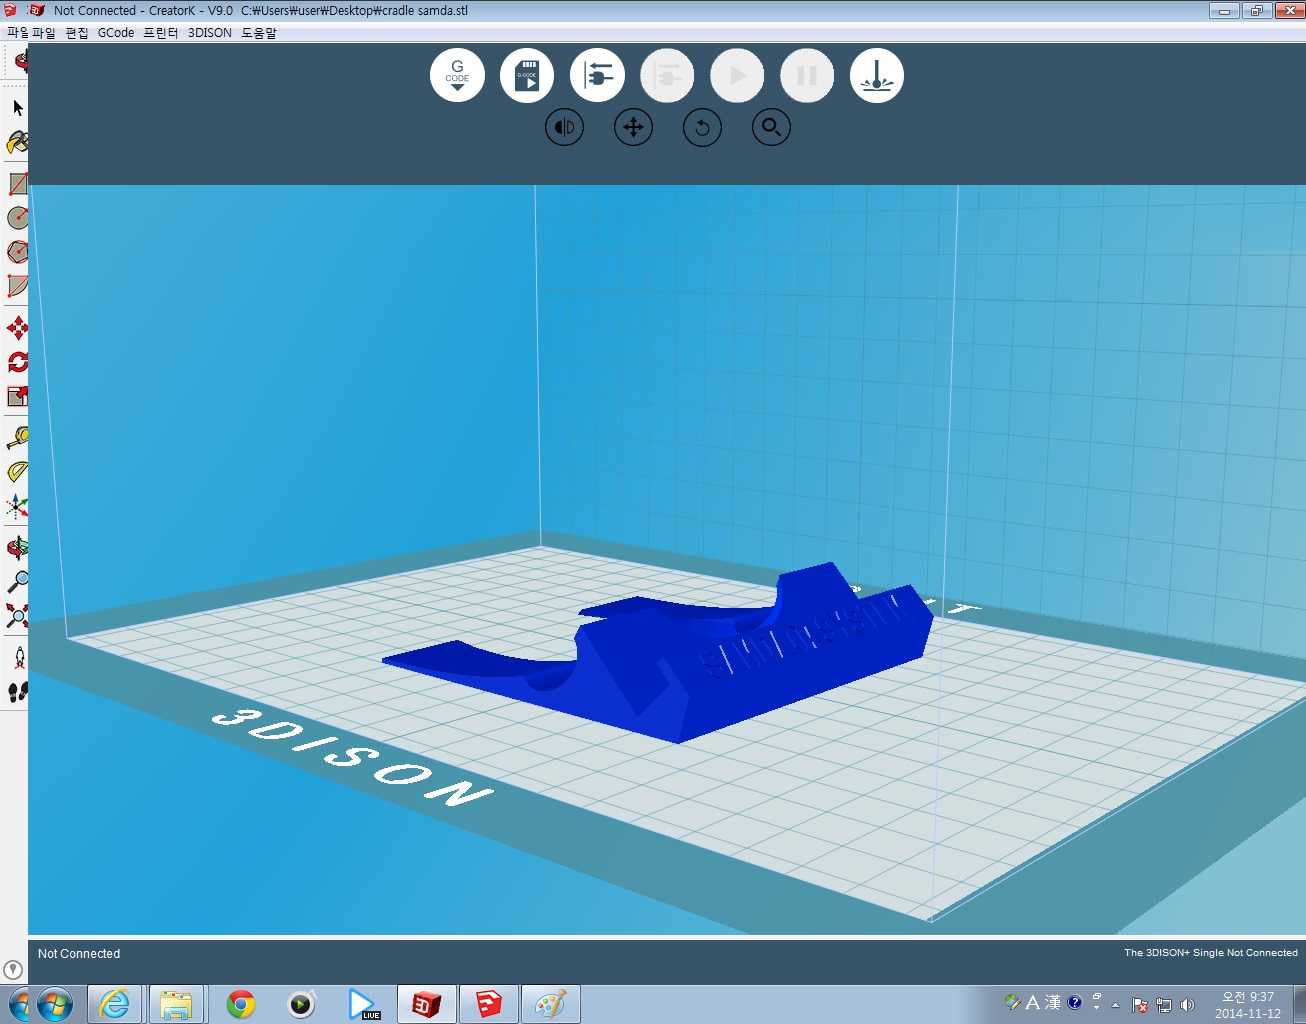Click the IME 'A' input mode indicator
Screen dimensions: 1306x1024
coord(1033,1002)
